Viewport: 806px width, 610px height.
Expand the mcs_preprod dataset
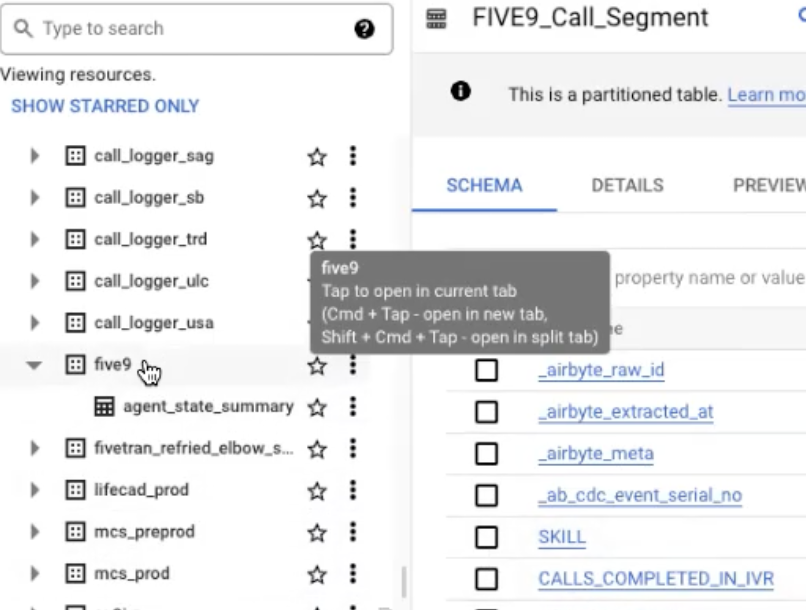(34, 532)
